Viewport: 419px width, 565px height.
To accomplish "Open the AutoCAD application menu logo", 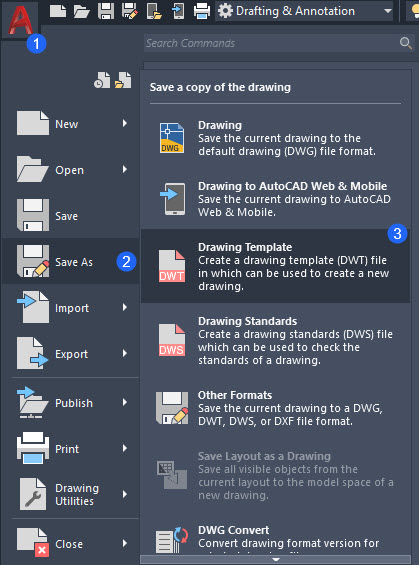I will pyautogui.click(x=20, y=20).
